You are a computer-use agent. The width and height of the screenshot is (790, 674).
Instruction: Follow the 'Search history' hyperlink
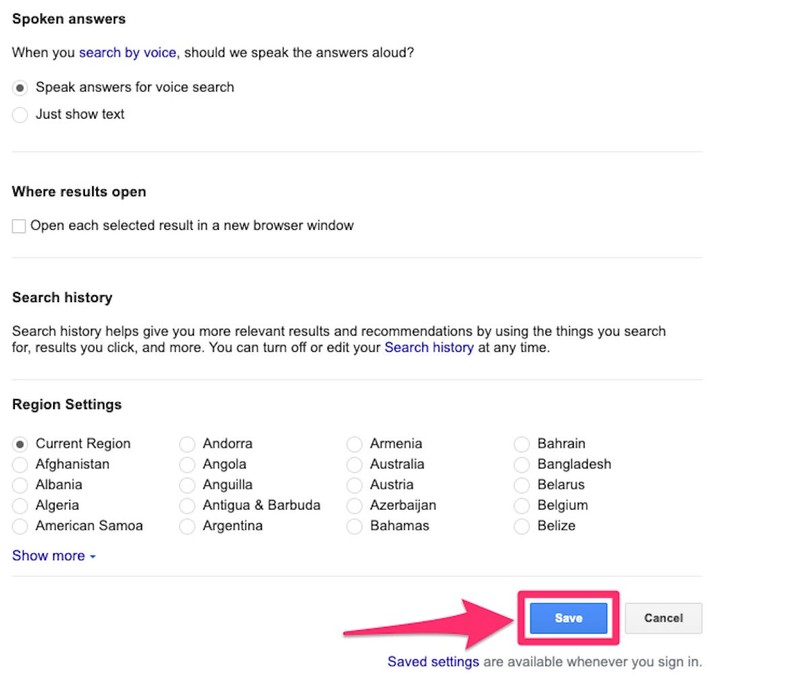pos(429,348)
